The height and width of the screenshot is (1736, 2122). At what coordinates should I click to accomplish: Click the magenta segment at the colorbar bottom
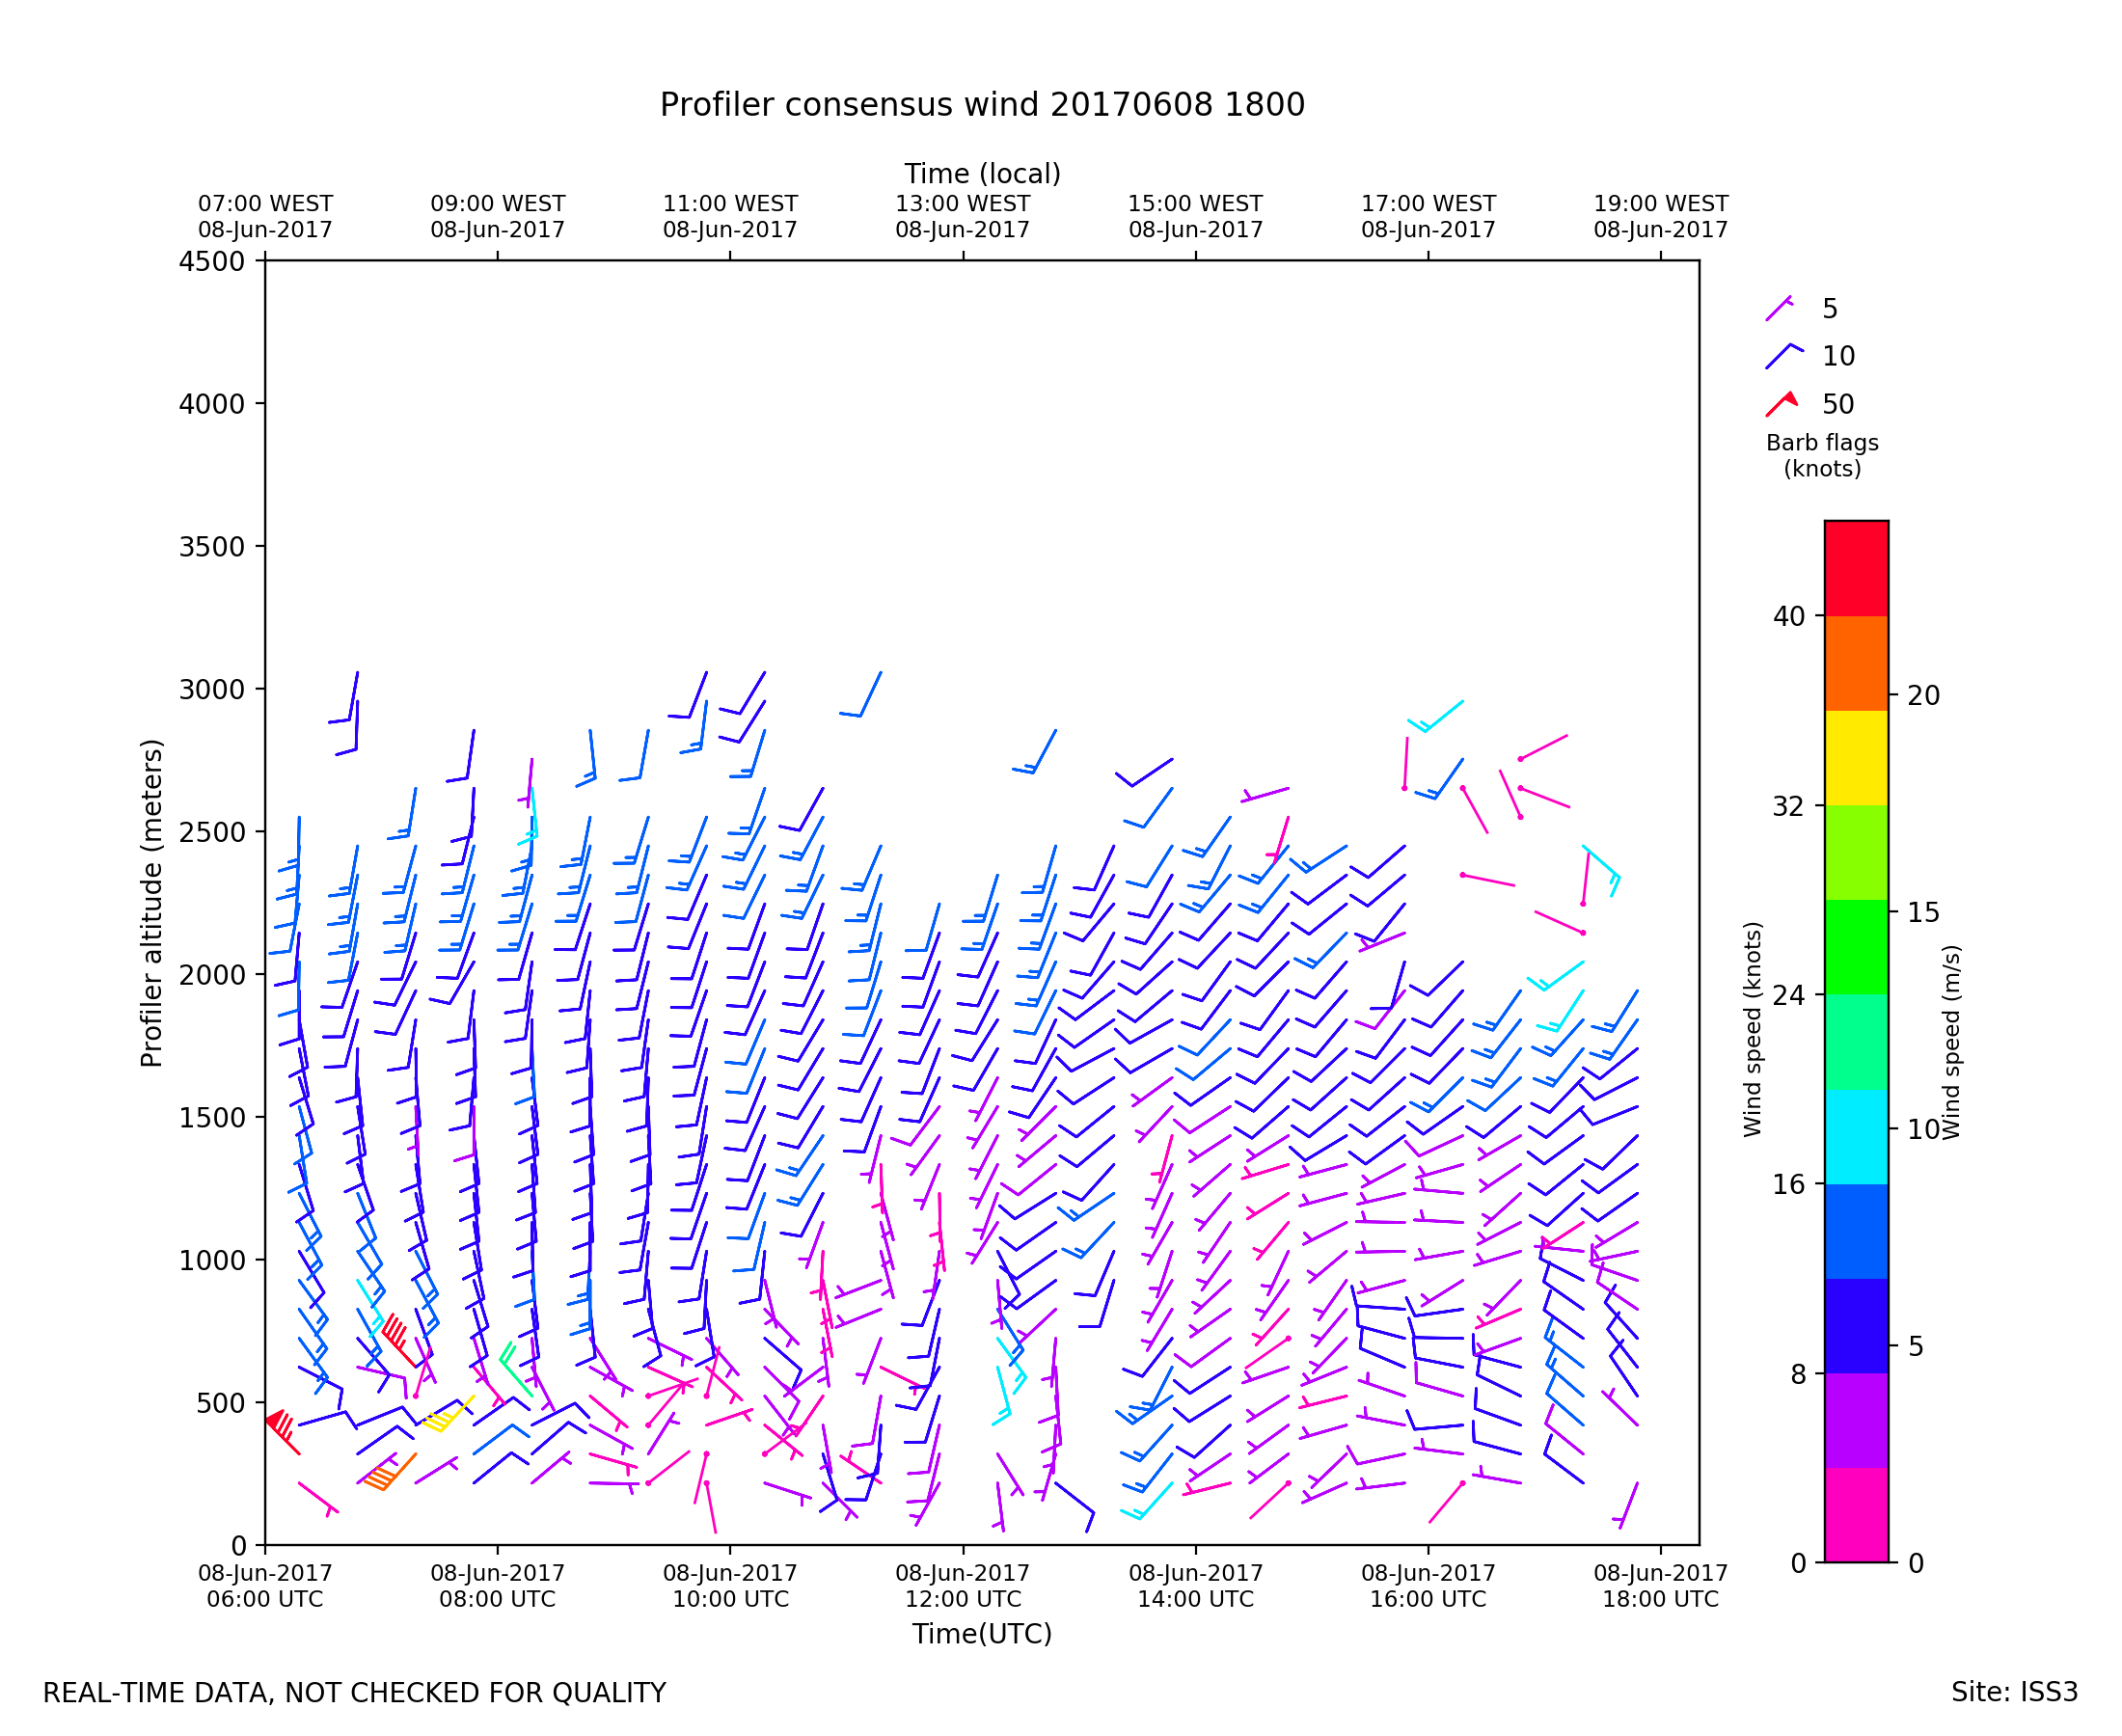click(1856, 1514)
